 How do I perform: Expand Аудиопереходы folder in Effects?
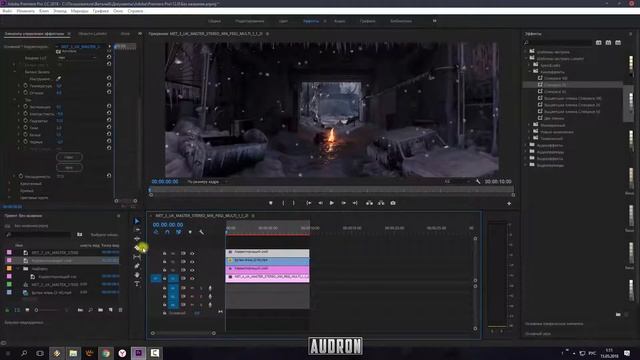tap(526, 152)
